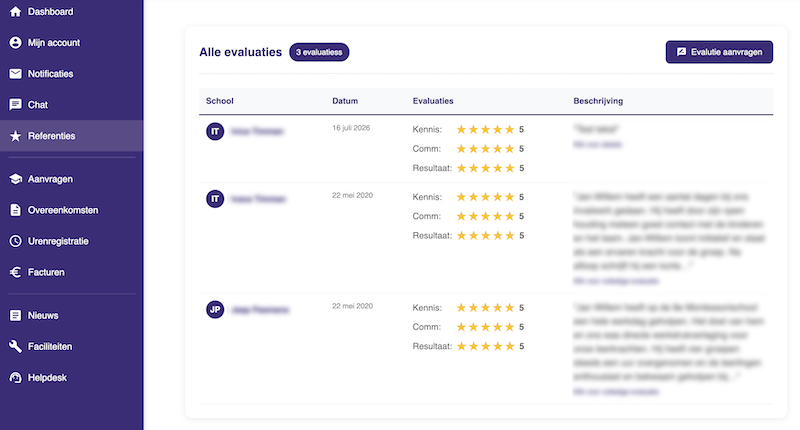
Task: Click the Alle evaluaties heading
Action: 240,52
